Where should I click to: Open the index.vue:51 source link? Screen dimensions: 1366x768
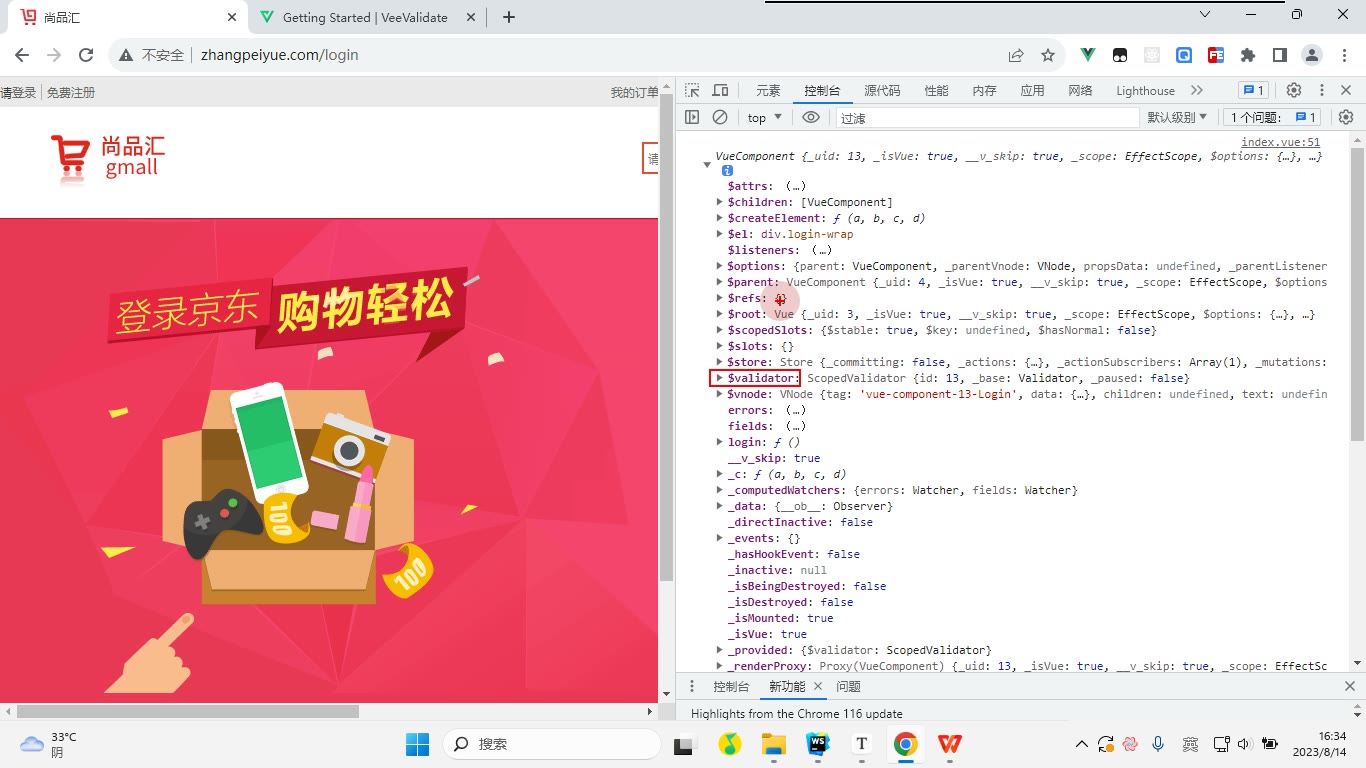coord(1280,143)
